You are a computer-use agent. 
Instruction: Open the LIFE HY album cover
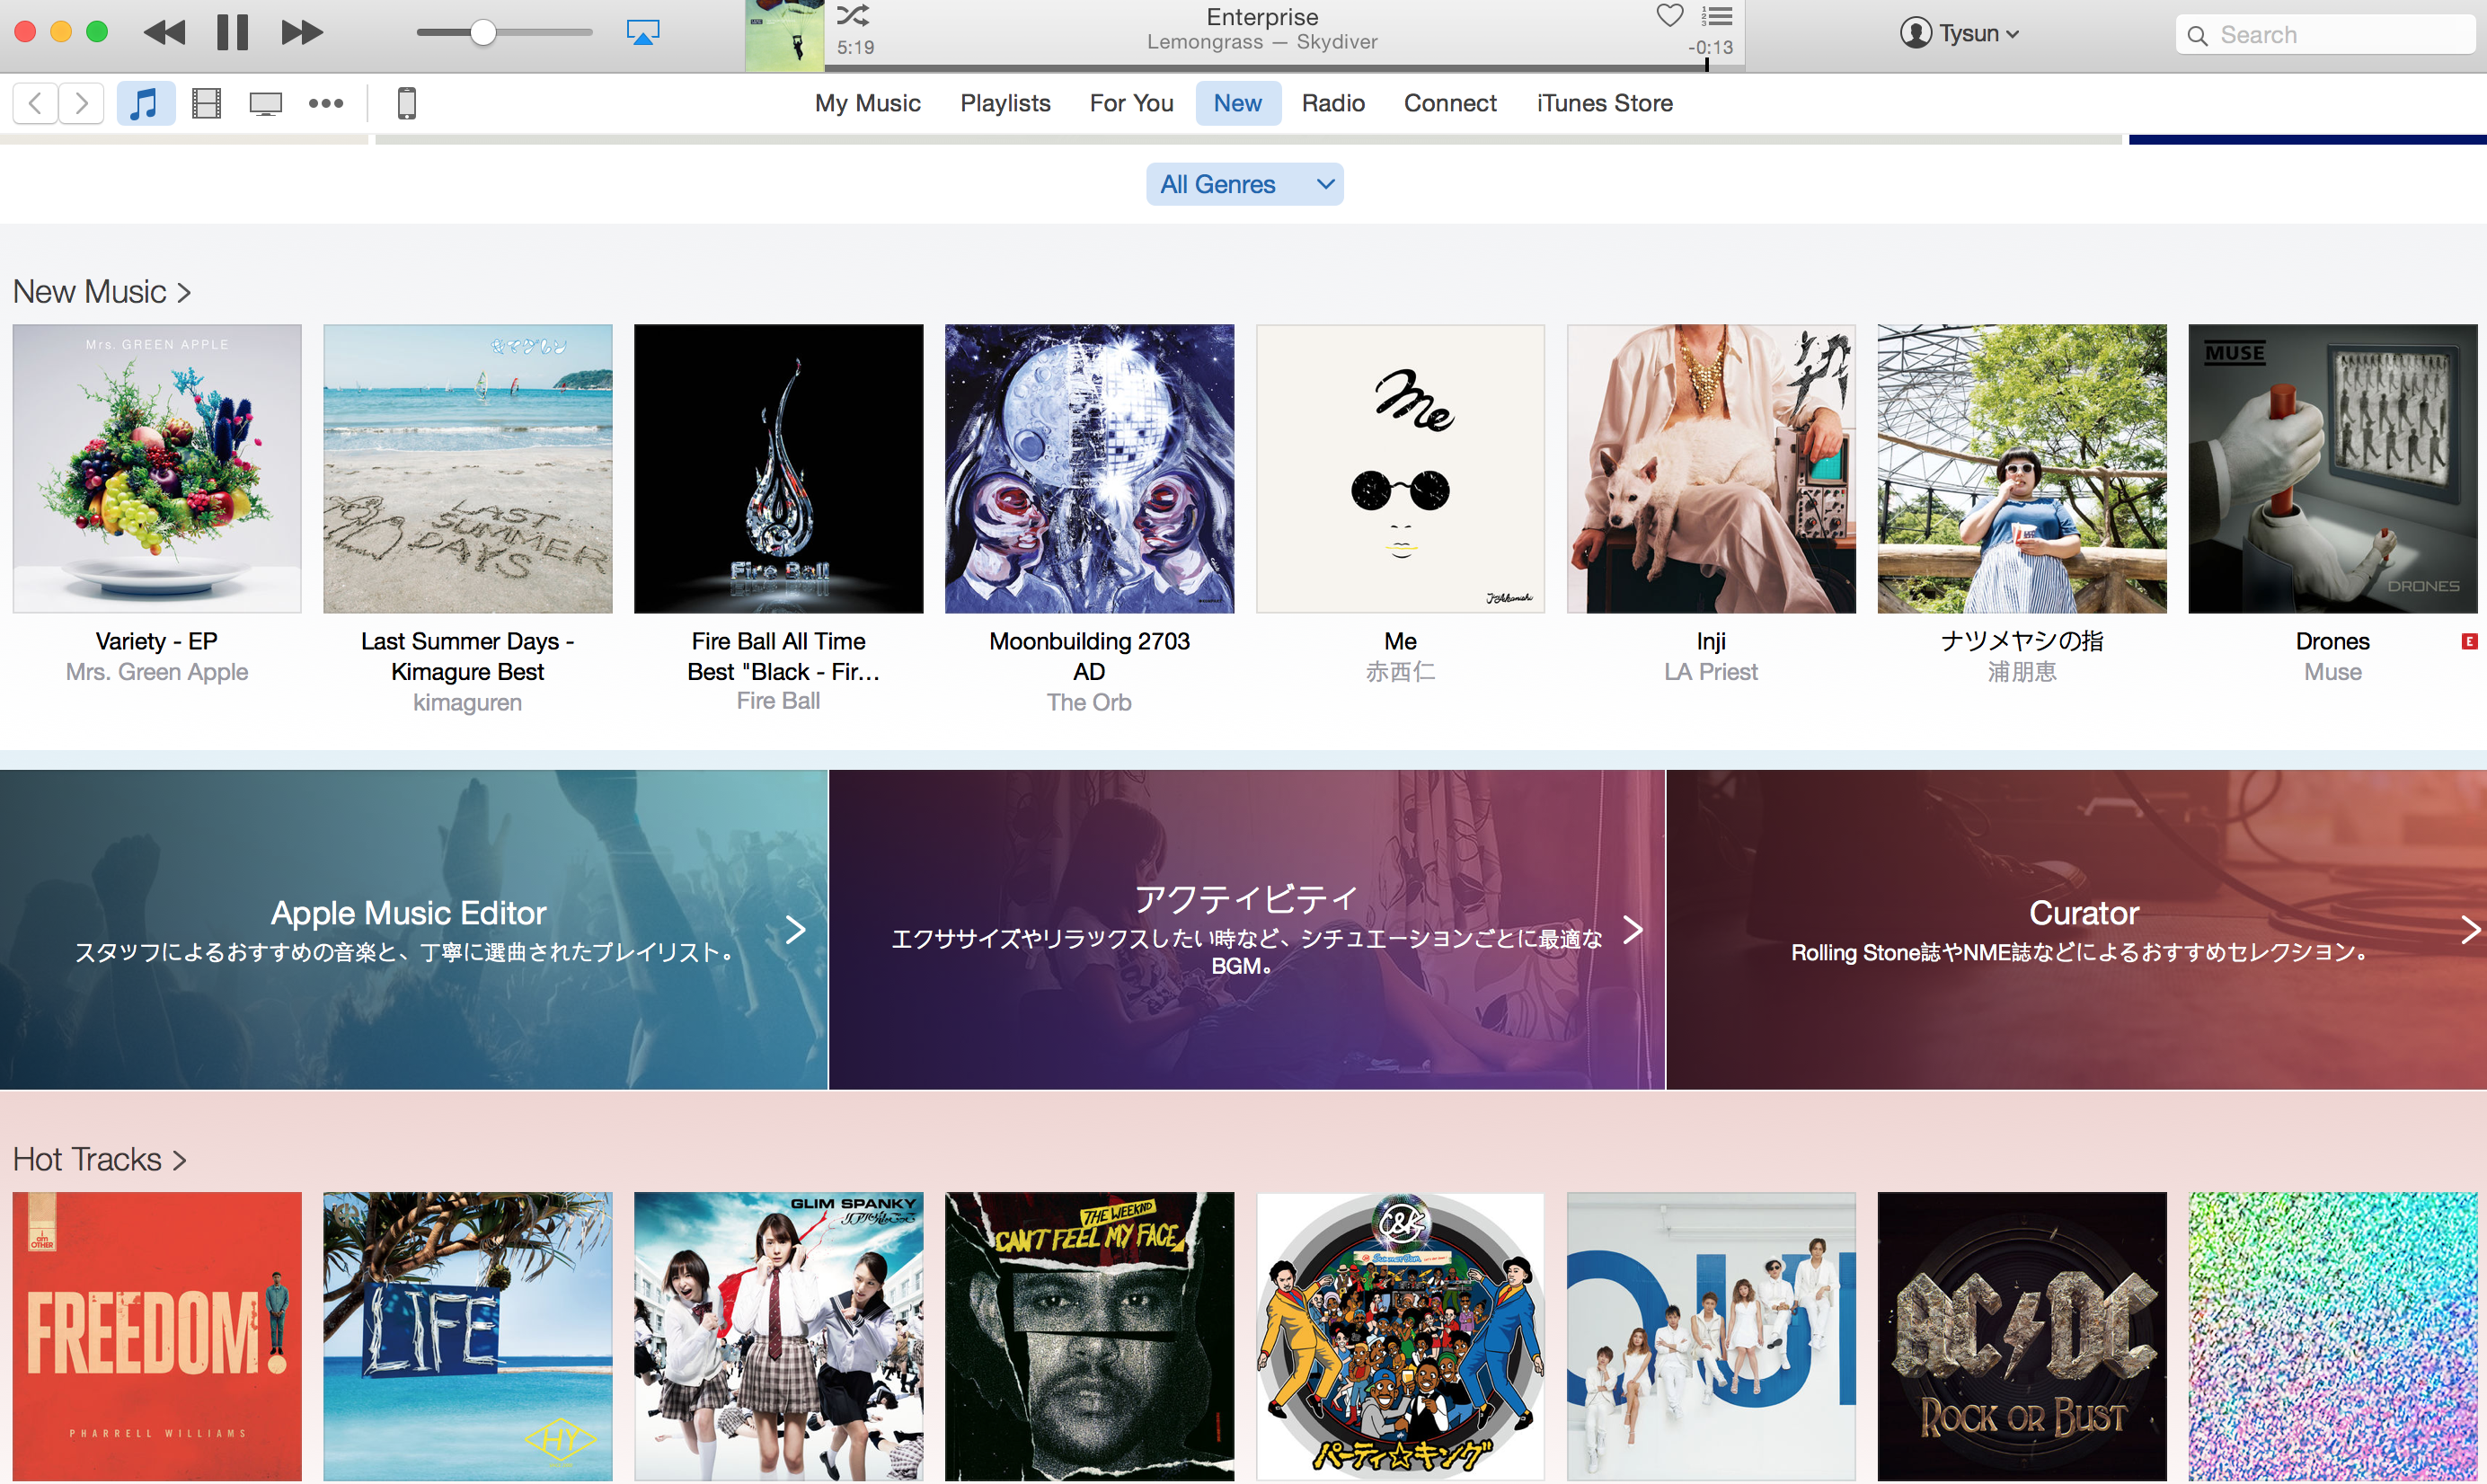click(x=468, y=1336)
